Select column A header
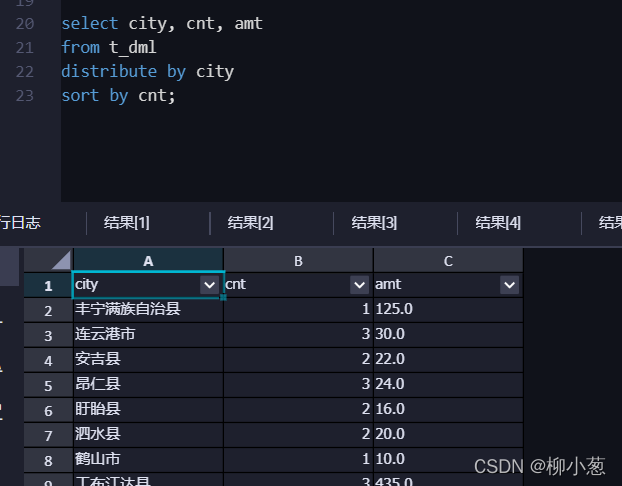The height and width of the screenshot is (486, 622). click(x=148, y=261)
